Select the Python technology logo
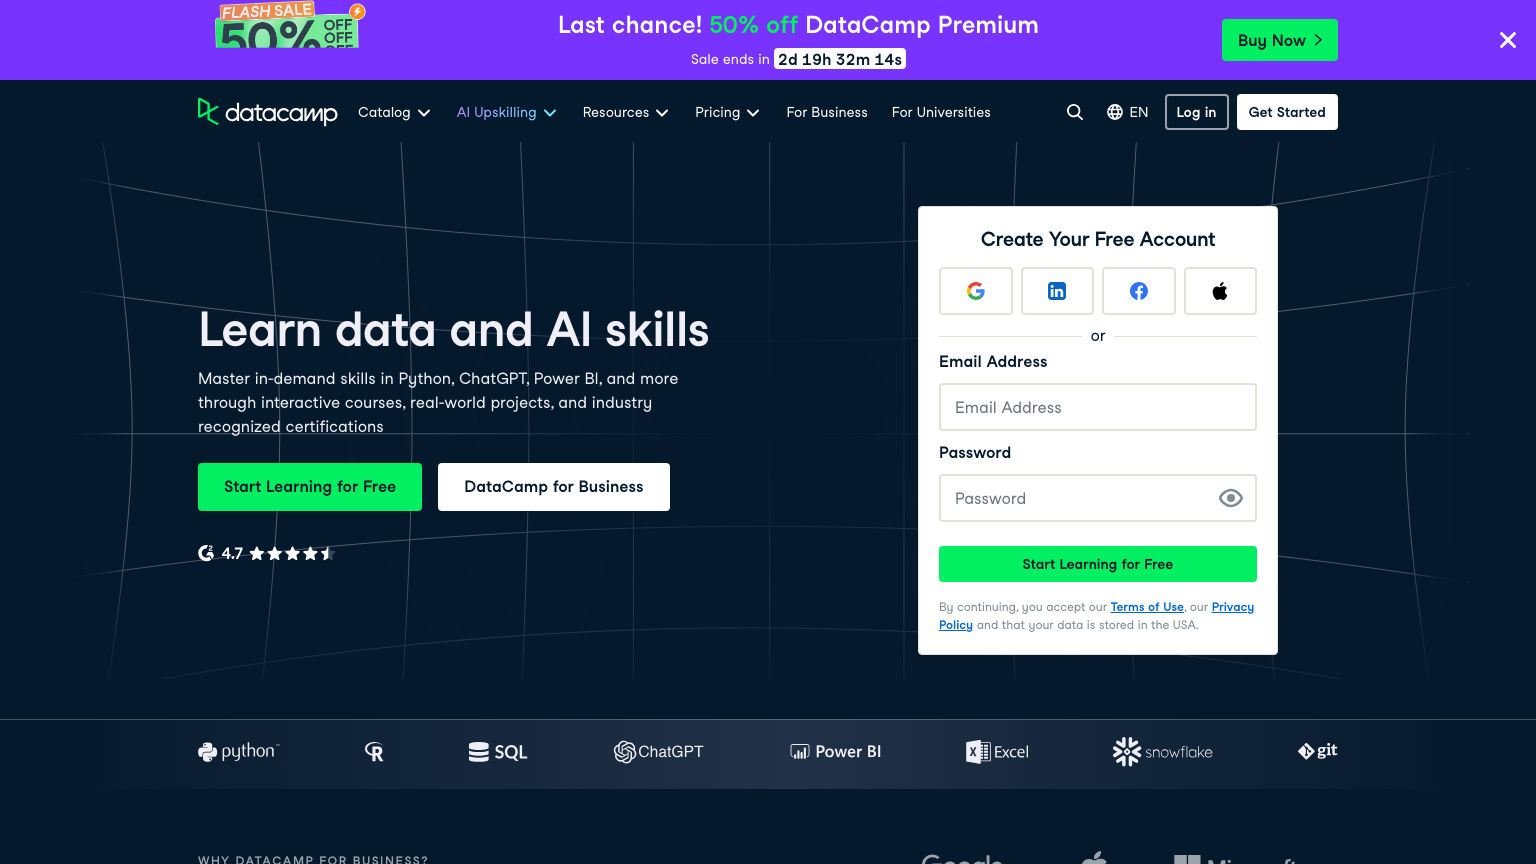Viewport: 1536px width, 864px height. click(238, 752)
